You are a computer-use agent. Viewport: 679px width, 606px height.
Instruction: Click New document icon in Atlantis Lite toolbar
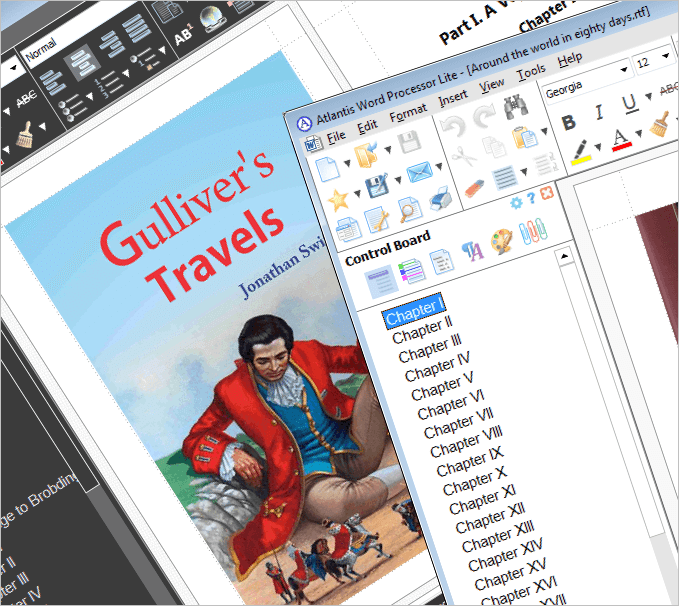[327, 169]
